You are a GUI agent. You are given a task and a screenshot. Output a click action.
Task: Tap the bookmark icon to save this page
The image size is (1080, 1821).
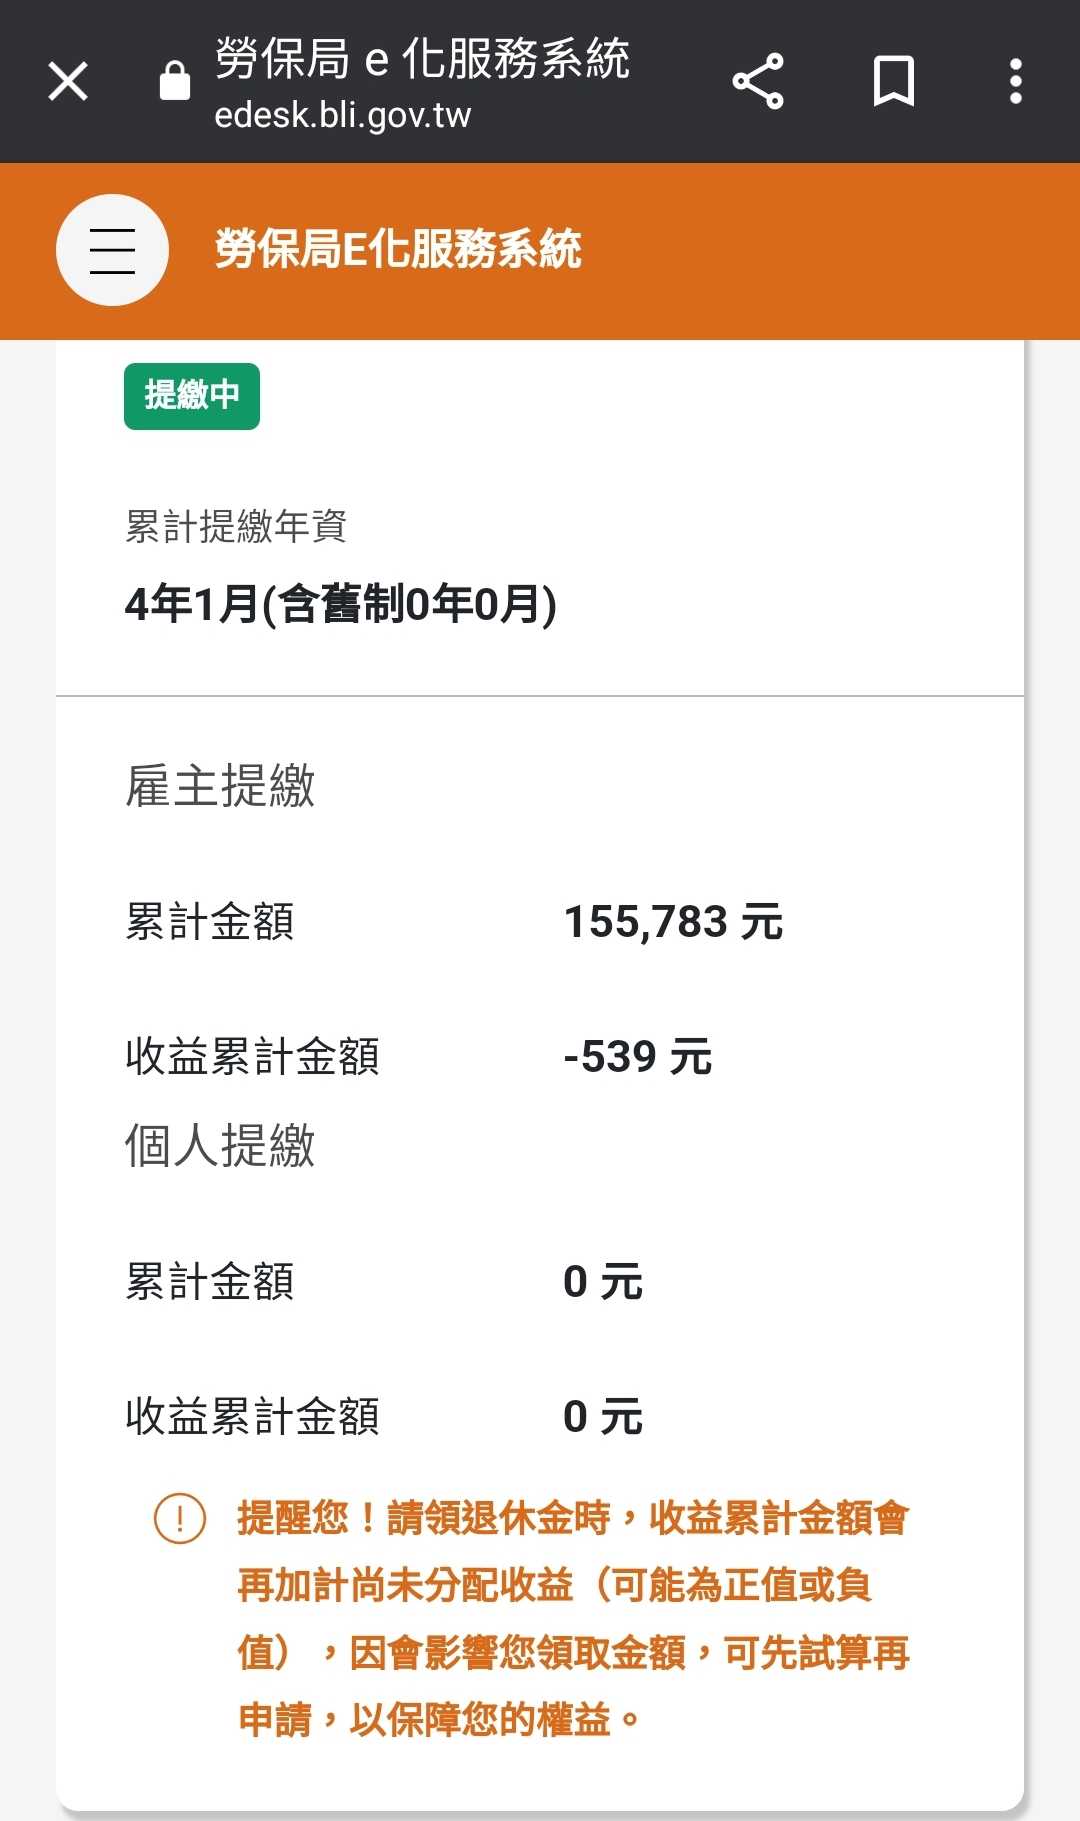pyautogui.click(x=893, y=80)
